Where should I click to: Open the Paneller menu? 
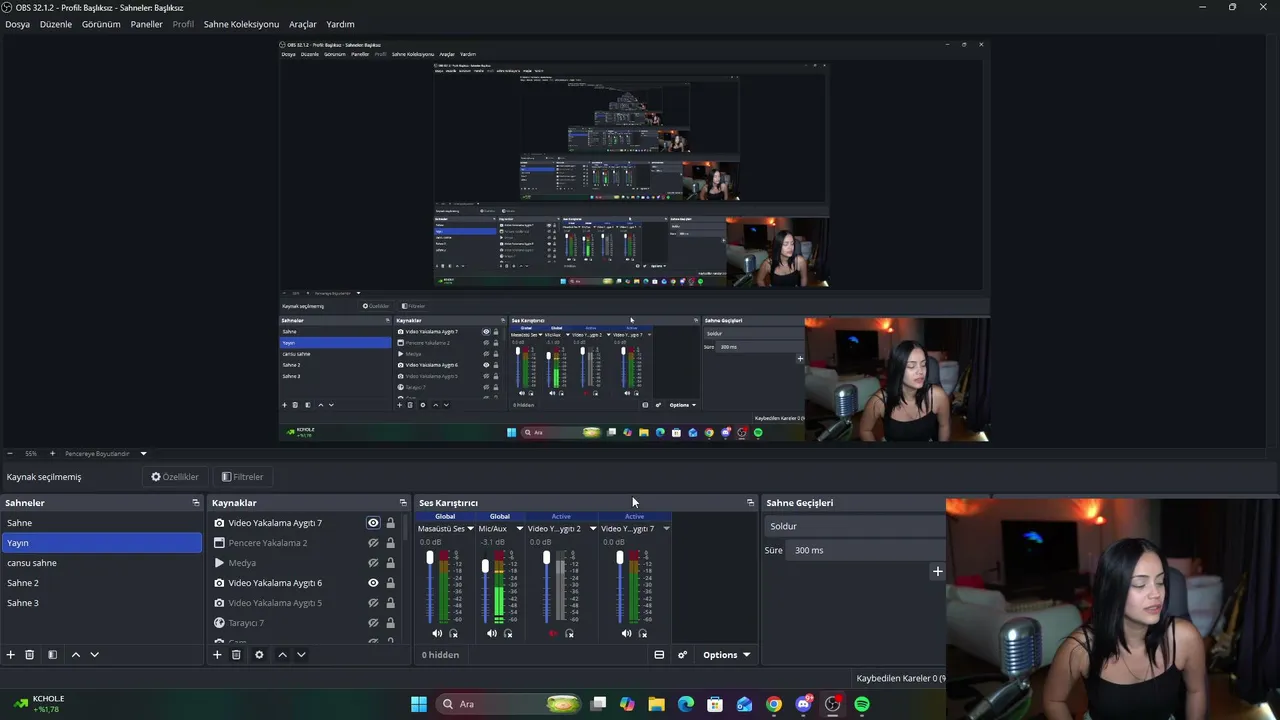coord(147,24)
